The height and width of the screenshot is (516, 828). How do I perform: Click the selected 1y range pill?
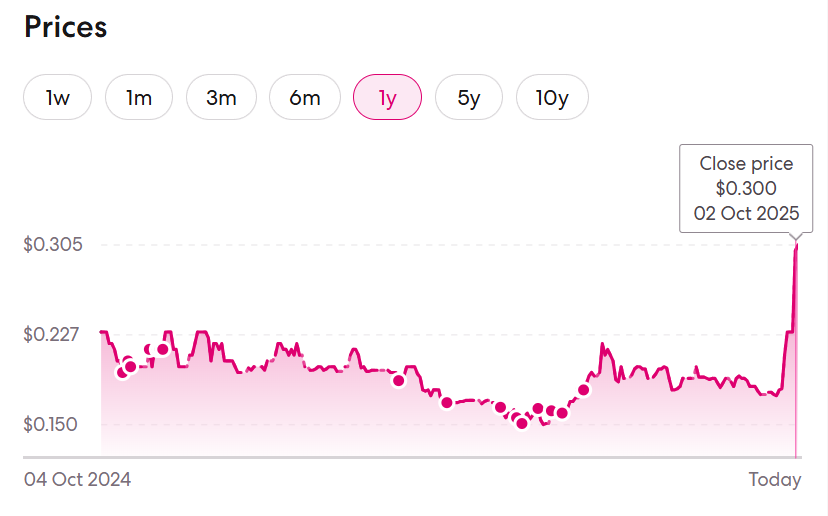(387, 98)
